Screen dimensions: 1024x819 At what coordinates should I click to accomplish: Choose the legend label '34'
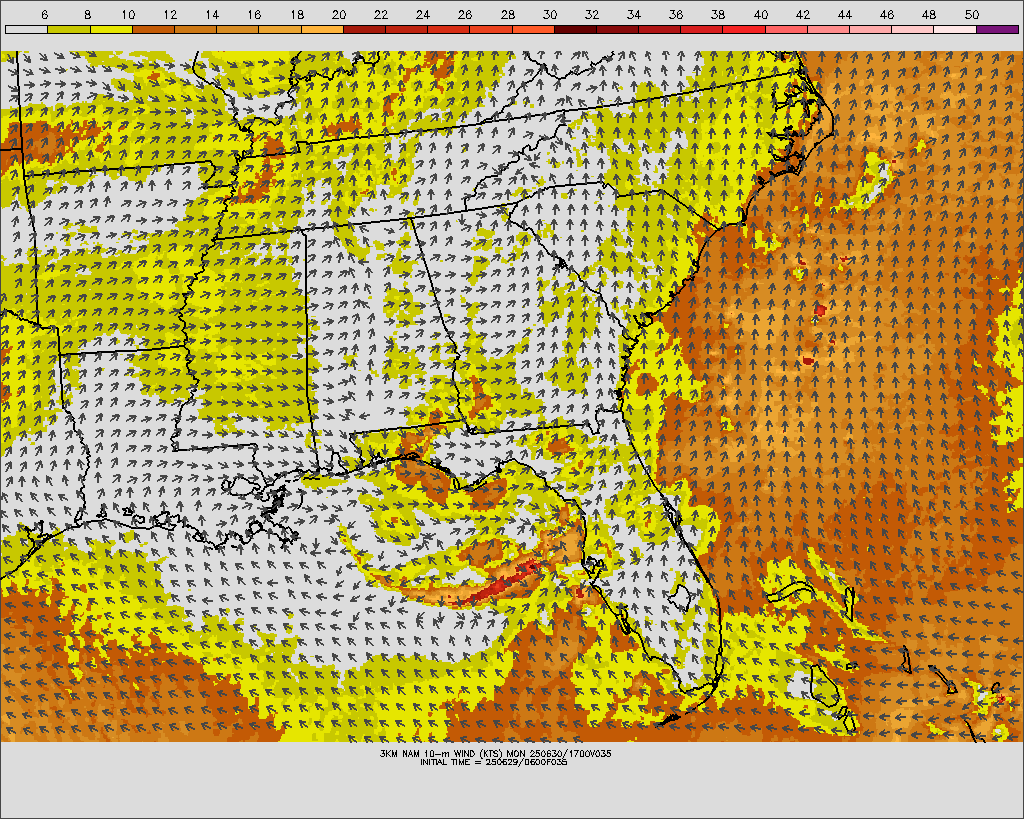(633, 14)
